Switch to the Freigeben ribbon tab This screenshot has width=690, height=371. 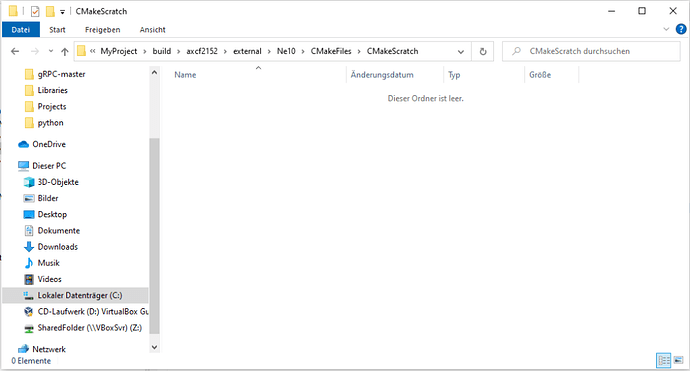(103, 29)
